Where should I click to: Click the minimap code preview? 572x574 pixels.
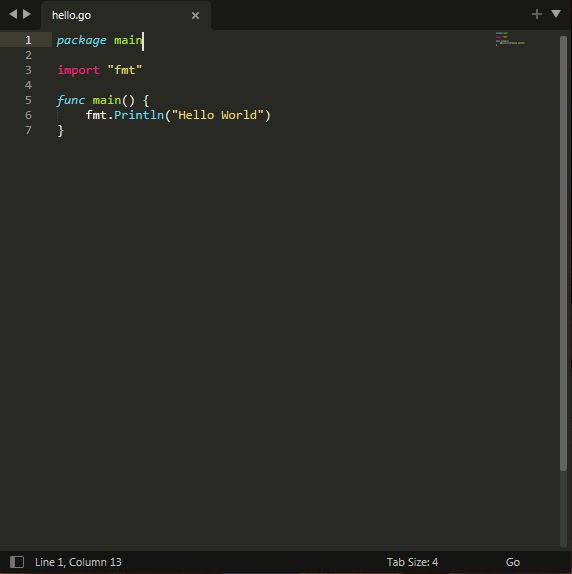click(510, 38)
